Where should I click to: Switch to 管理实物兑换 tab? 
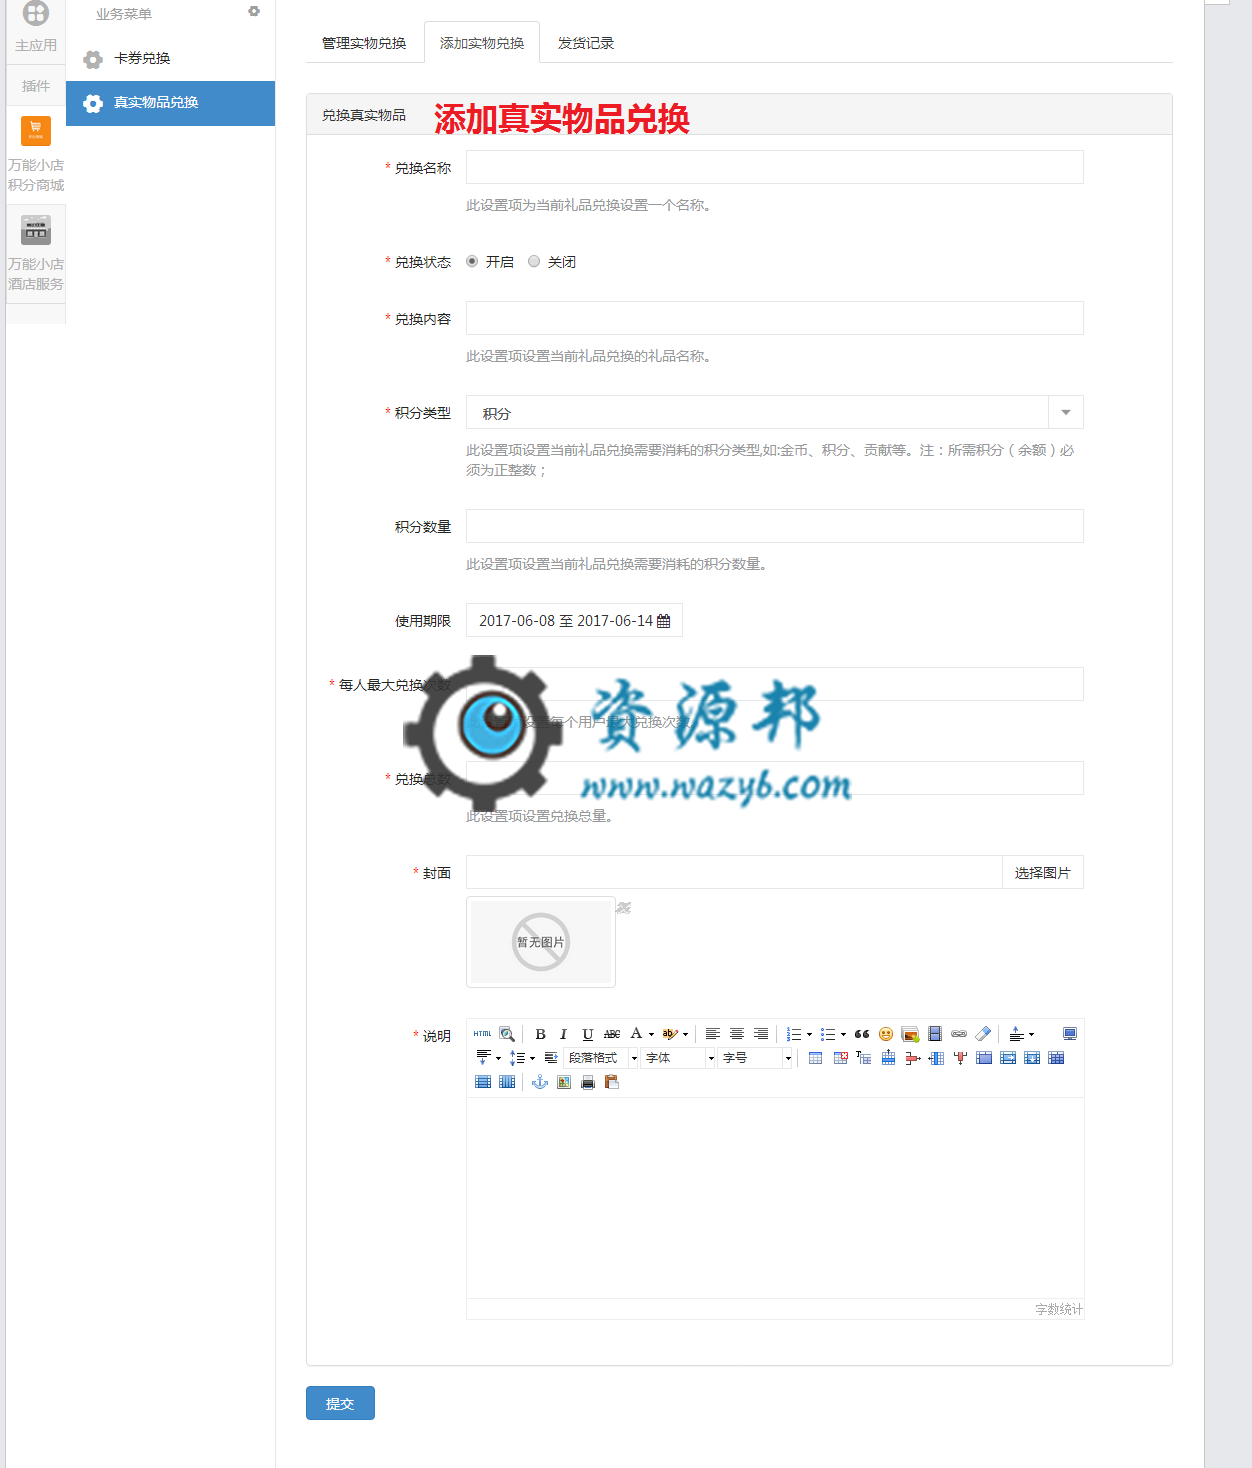tap(364, 43)
